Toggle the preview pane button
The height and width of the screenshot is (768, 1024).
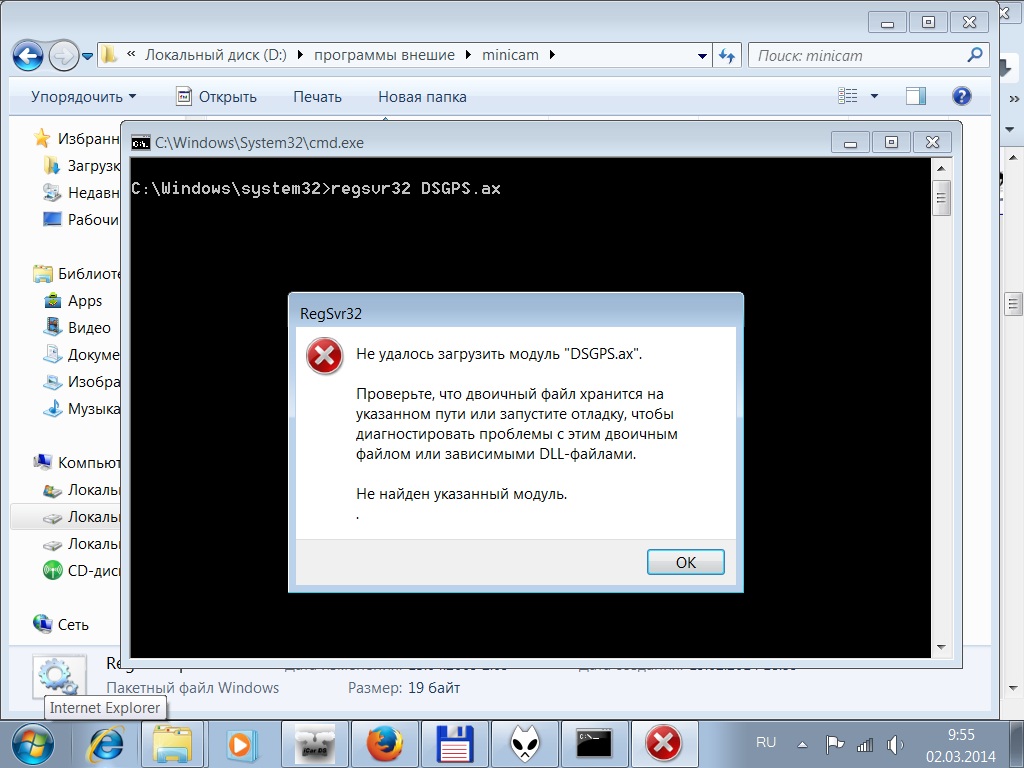[x=915, y=96]
